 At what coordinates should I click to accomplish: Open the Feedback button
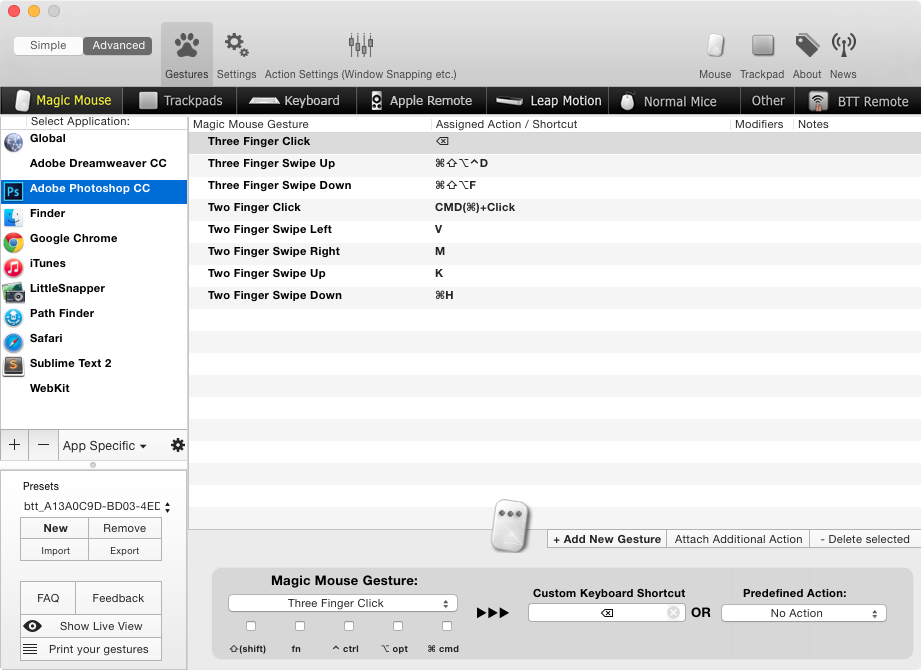tap(118, 598)
